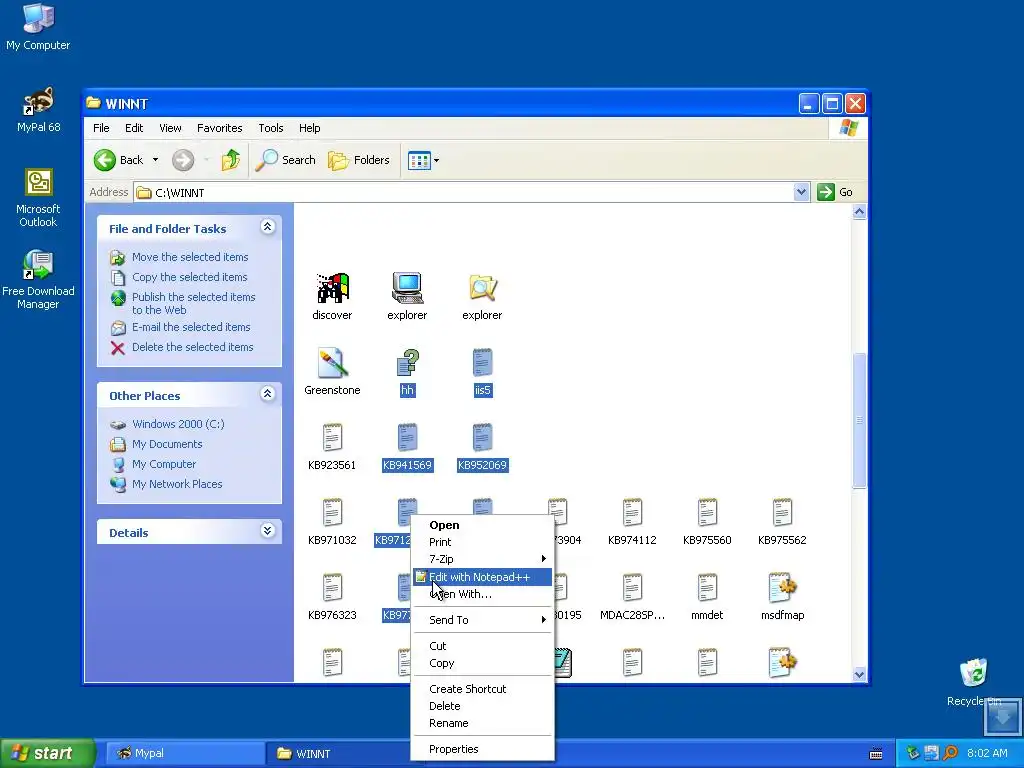Choose Delete in the context menu
Image resolution: width=1024 pixels, height=768 pixels.
(x=483, y=706)
